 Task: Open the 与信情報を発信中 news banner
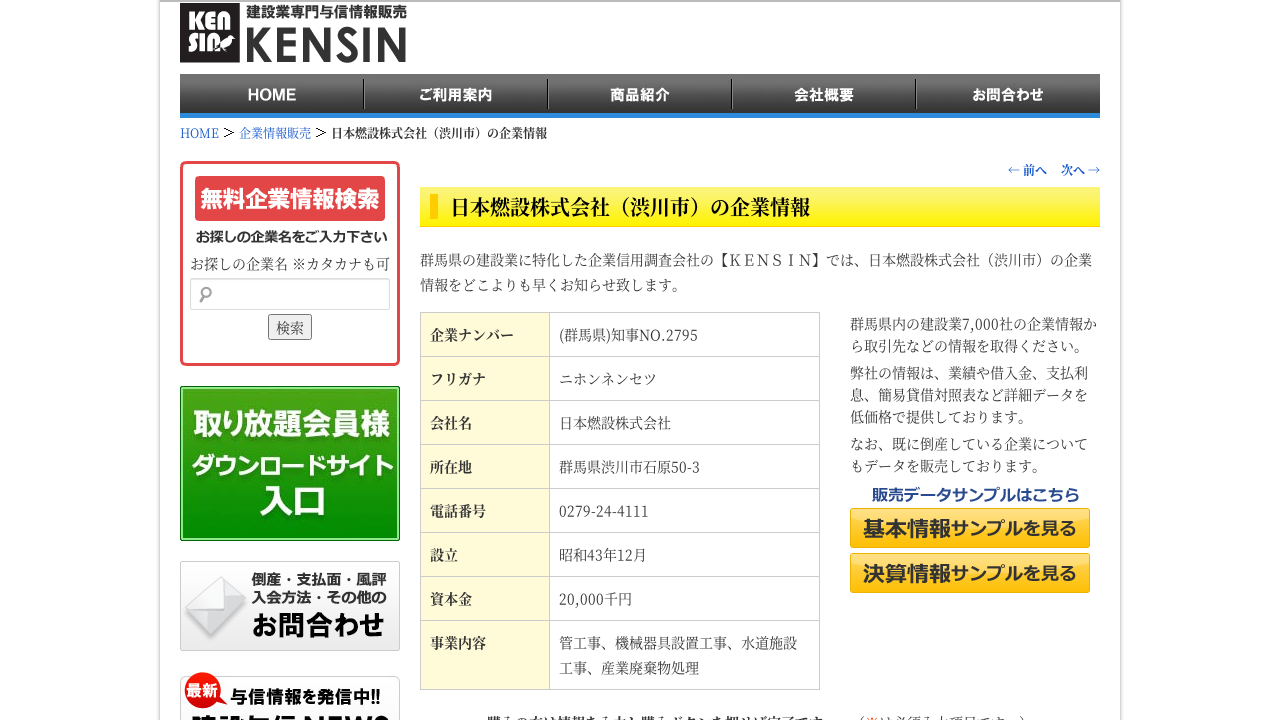290,698
